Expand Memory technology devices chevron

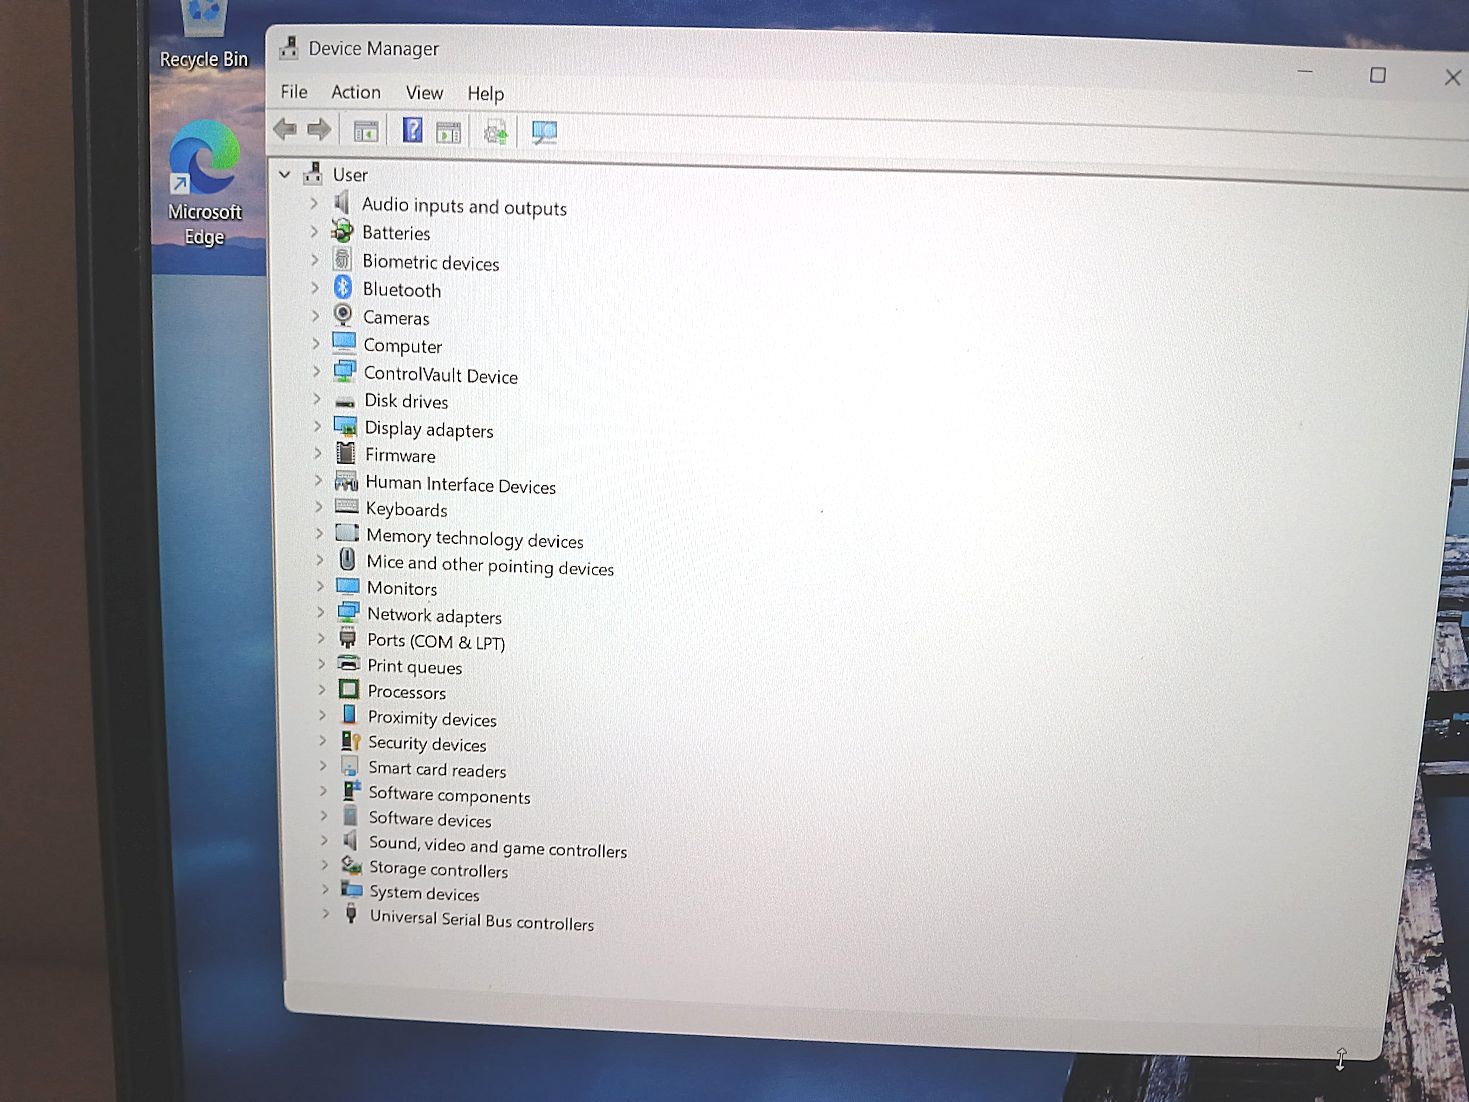pos(319,534)
